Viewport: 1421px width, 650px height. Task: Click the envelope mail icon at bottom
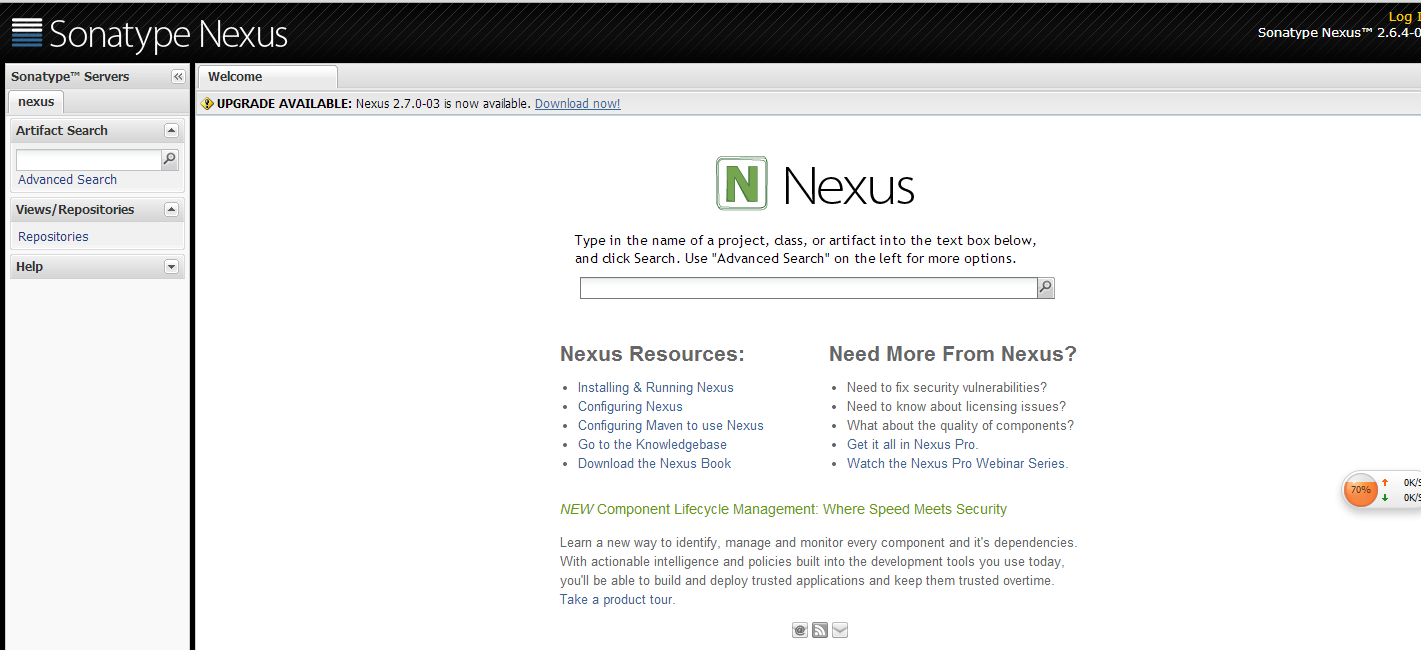click(x=840, y=630)
